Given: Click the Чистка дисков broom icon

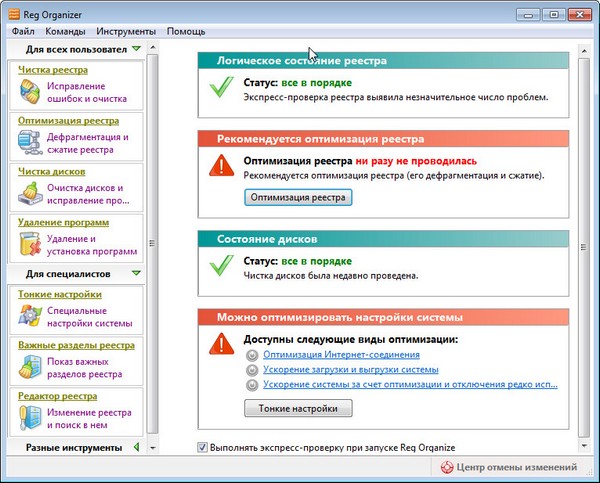Looking at the screenshot, I should click(x=30, y=194).
